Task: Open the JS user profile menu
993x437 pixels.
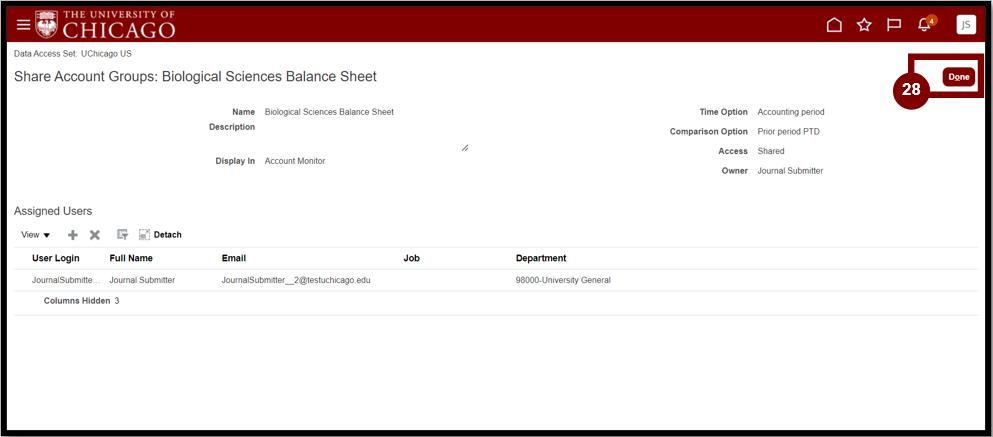Action: (x=966, y=25)
